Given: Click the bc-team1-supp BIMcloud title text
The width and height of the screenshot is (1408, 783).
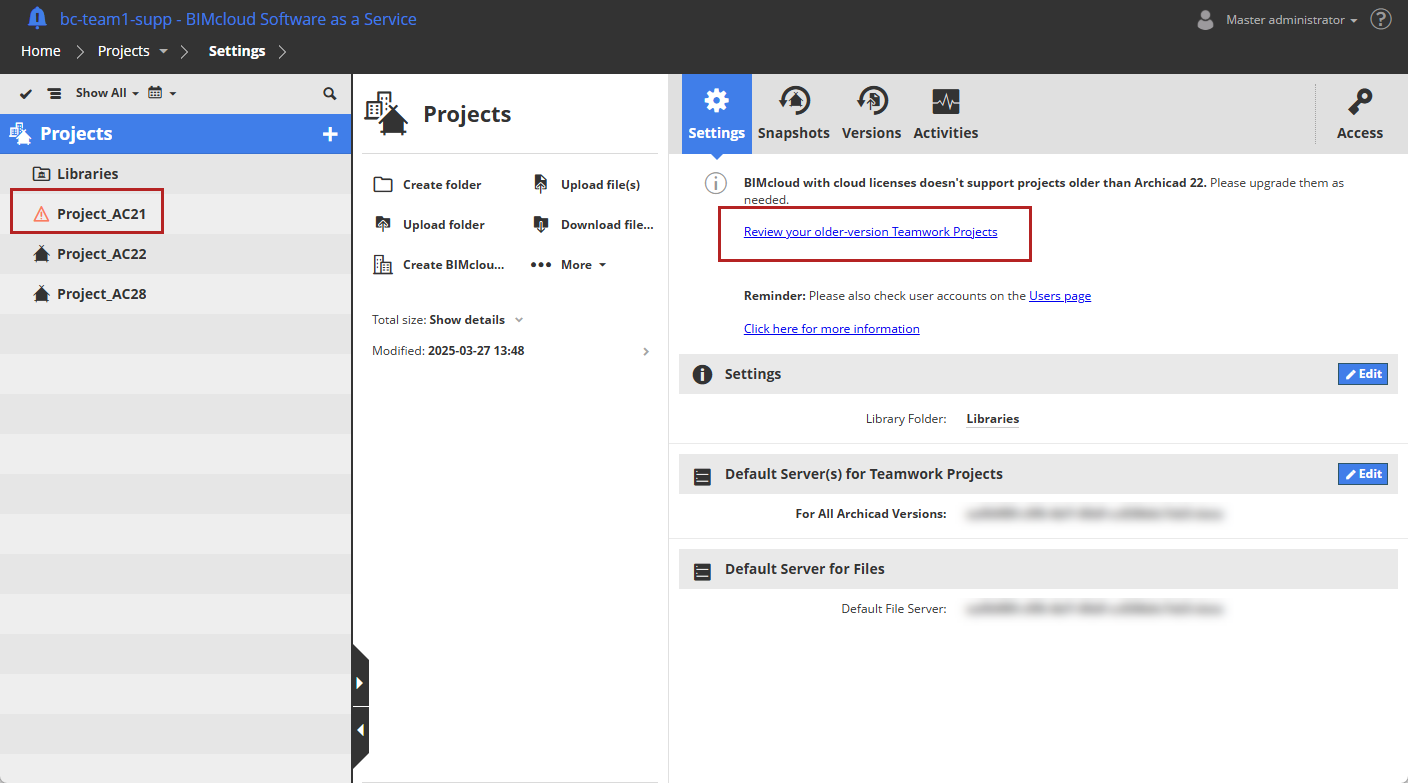Looking at the screenshot, I should pyautogui.click(x=239, y=19).
